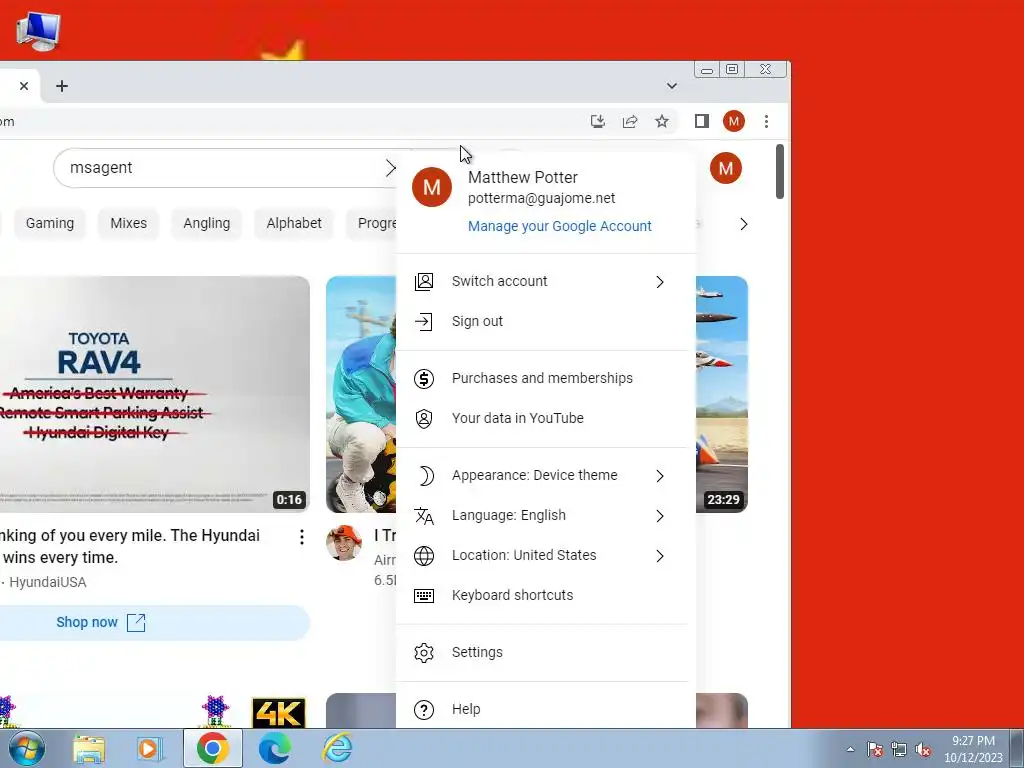Open the Windows Start menu
Image resolution: width=1024 pixels, height=768 pixels.
[27, 748]
